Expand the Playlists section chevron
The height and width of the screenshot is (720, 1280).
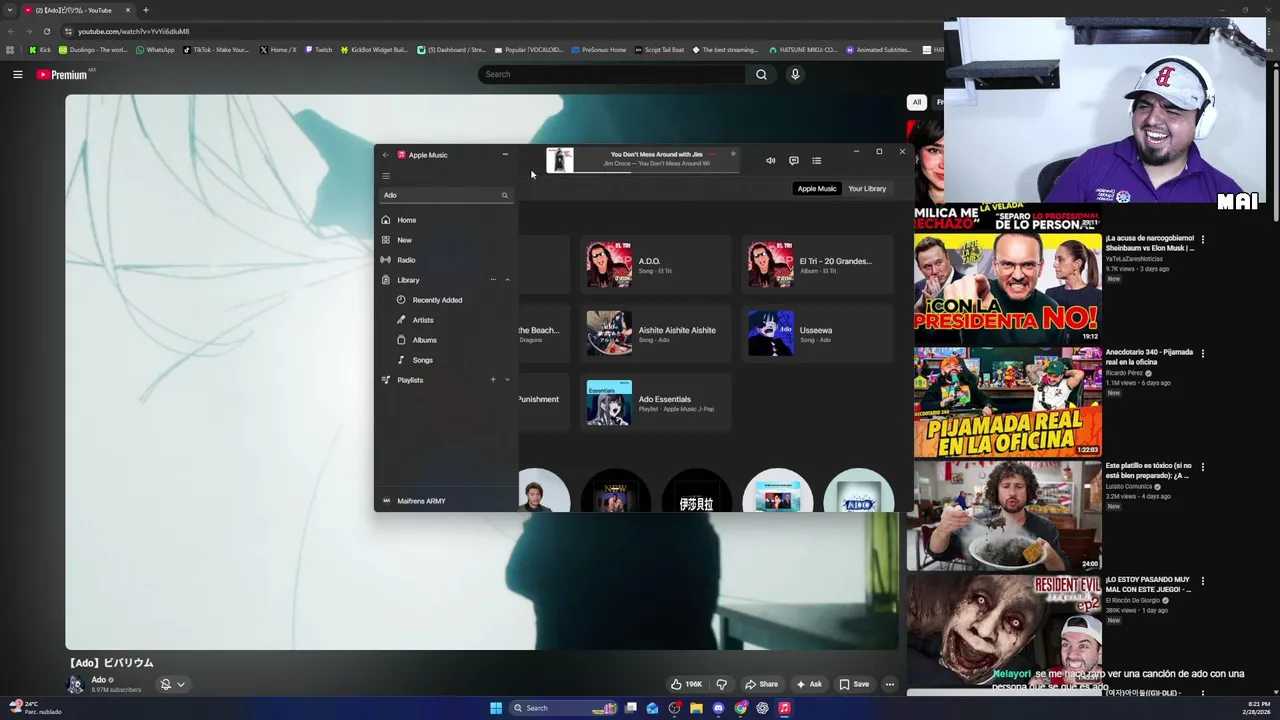pyautogui.click(x=507, y=380)
